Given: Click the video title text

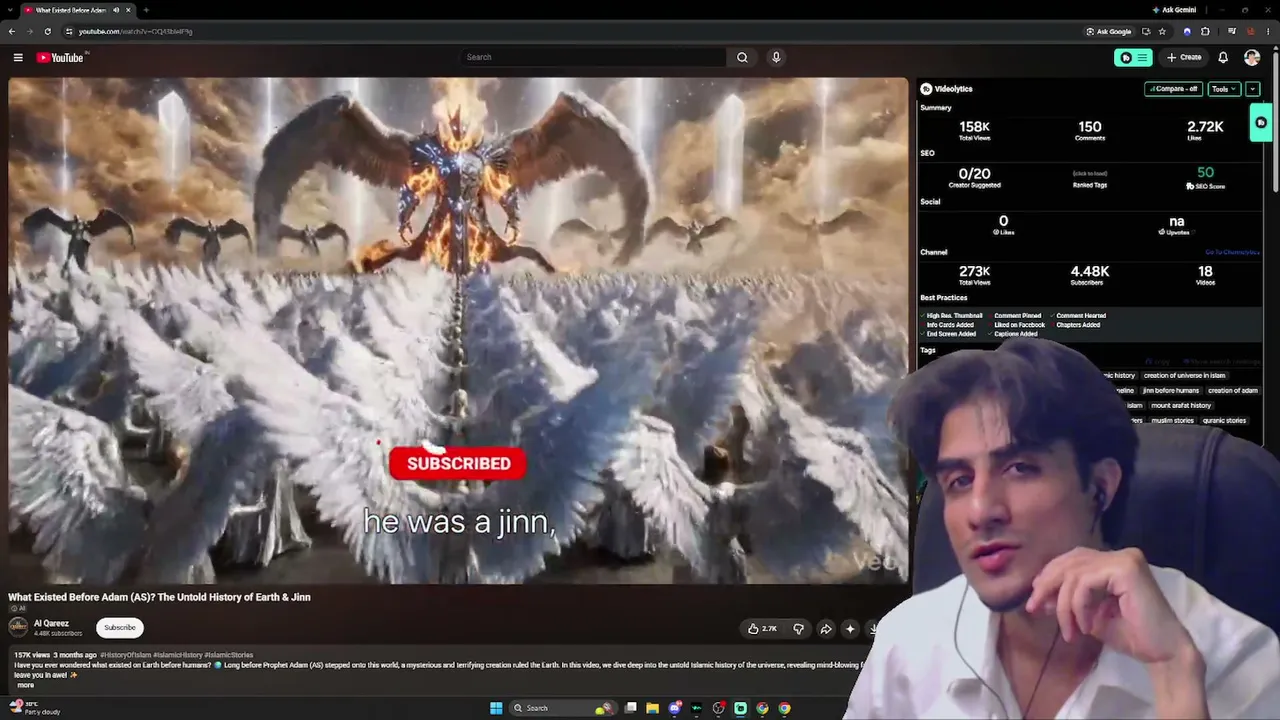Looking at the screenshot, I should (x=160, y=597).
